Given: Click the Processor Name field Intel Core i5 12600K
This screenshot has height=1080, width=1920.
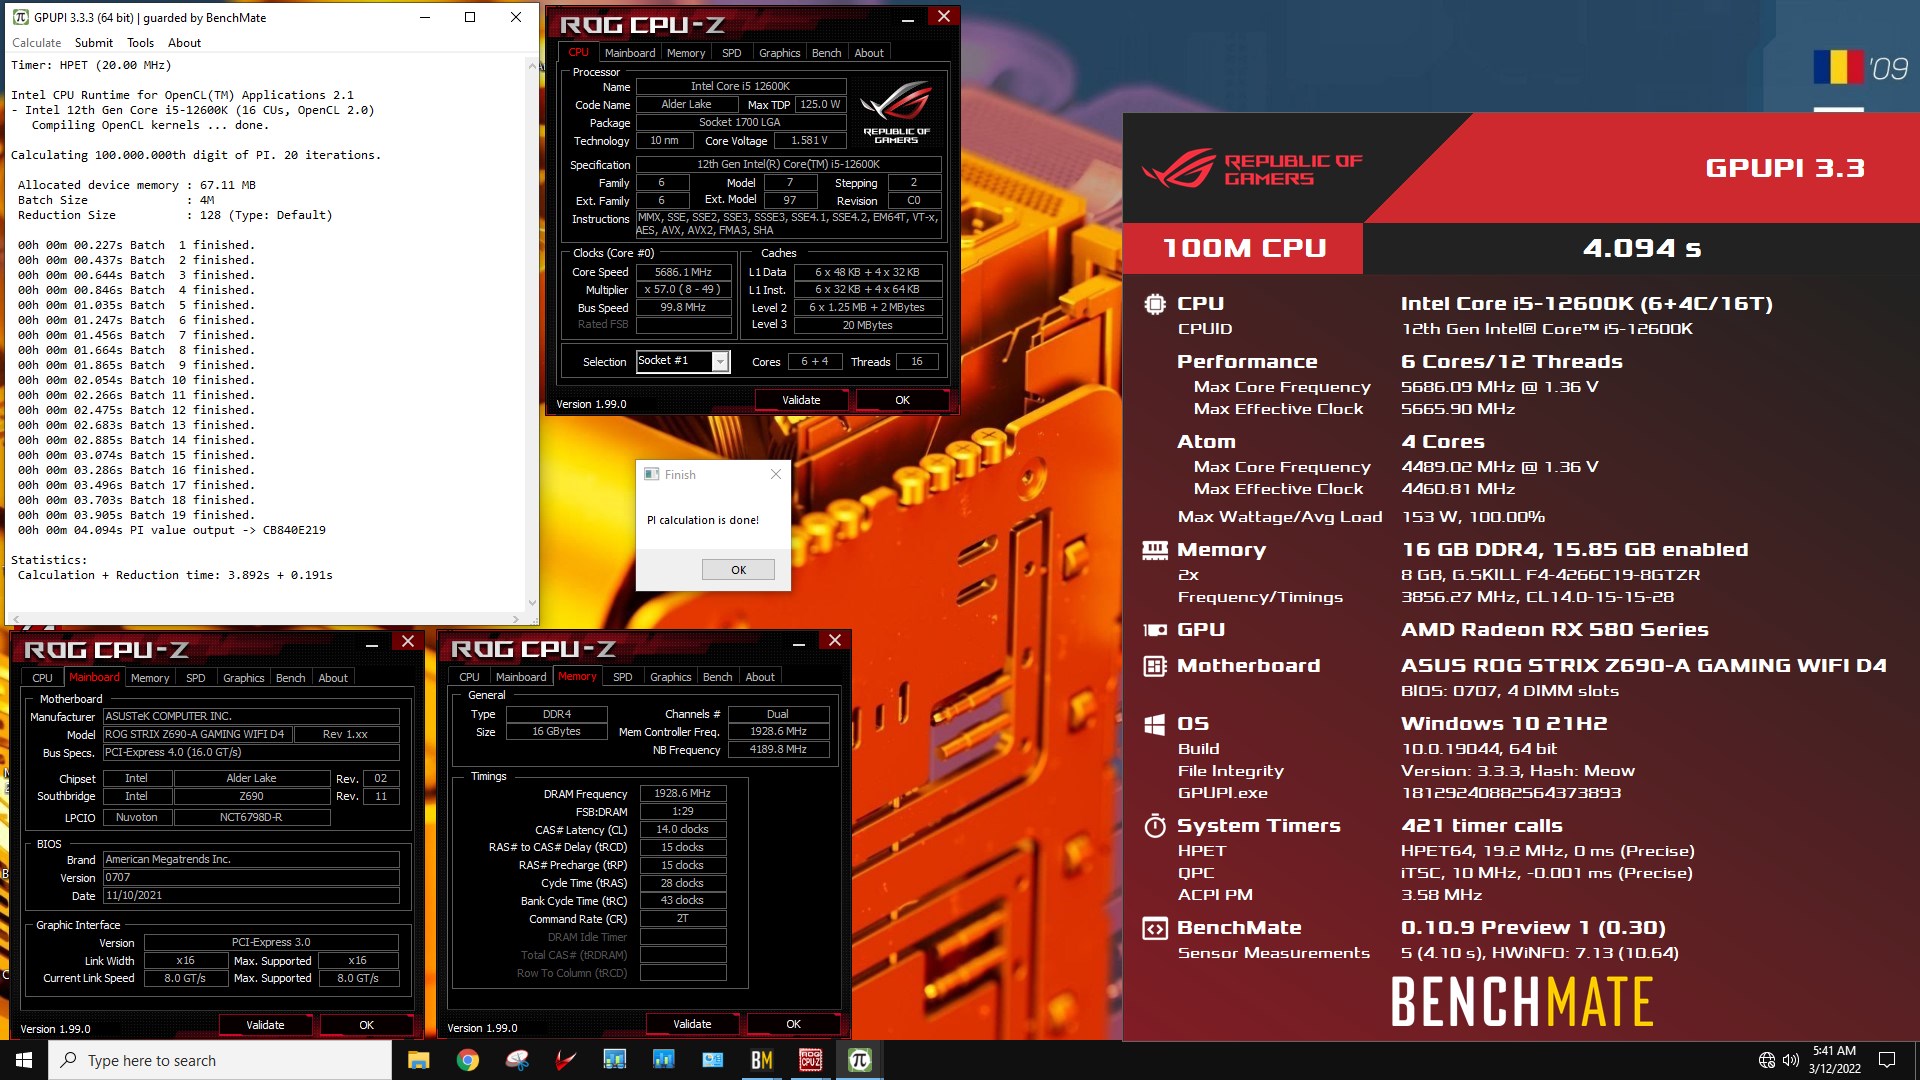Looking at the screenshot, I should 741,87.
